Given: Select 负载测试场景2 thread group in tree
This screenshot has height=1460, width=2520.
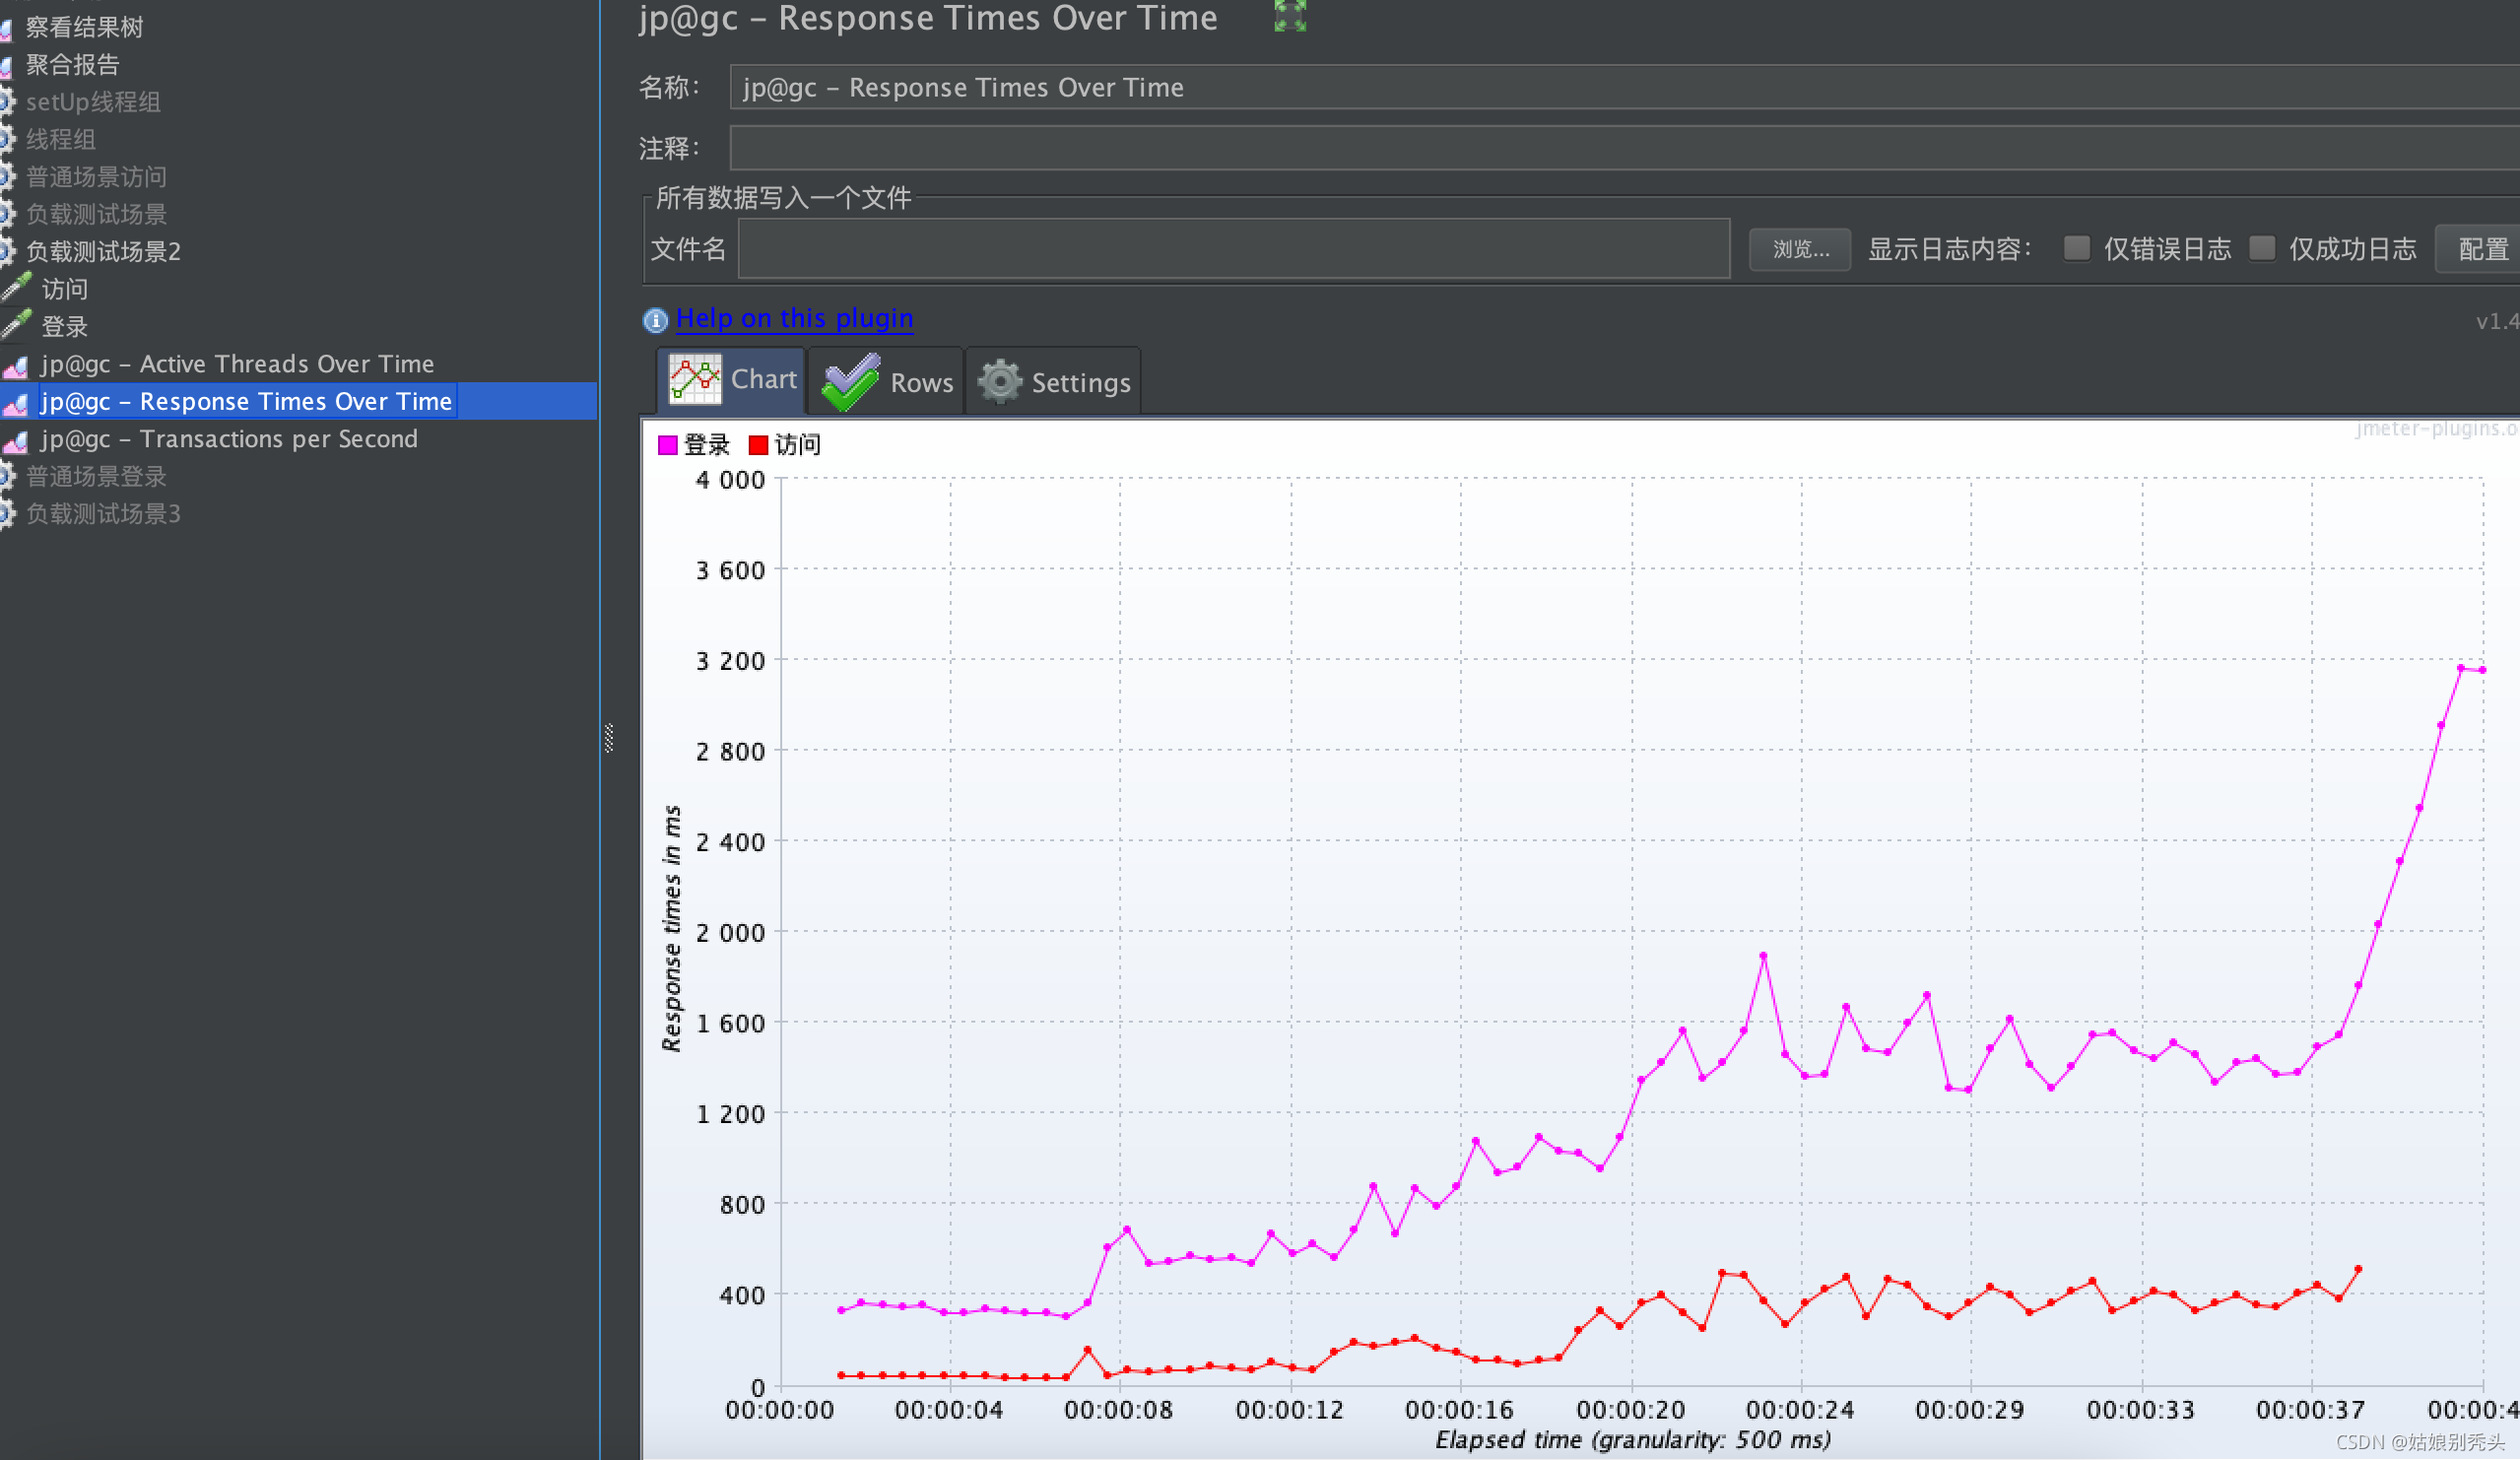Looking at the screenshot, I should [103, 251].
